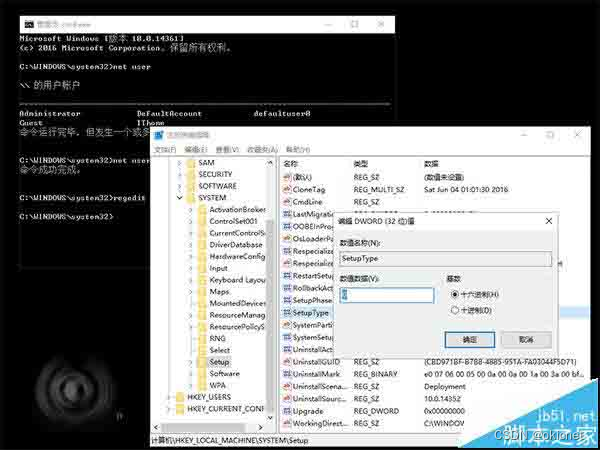Select the ResourceManager key
This screenshot has width=600, height=450.
pyautogui.click(x=237, y=315)
